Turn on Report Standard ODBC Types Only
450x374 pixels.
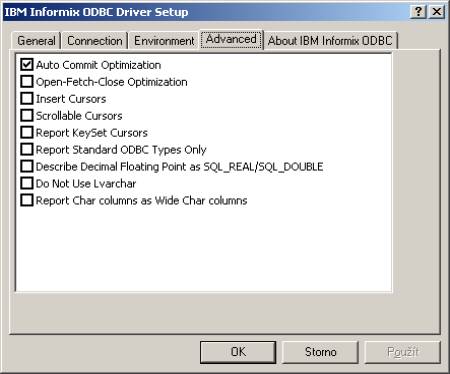[27, 150]
